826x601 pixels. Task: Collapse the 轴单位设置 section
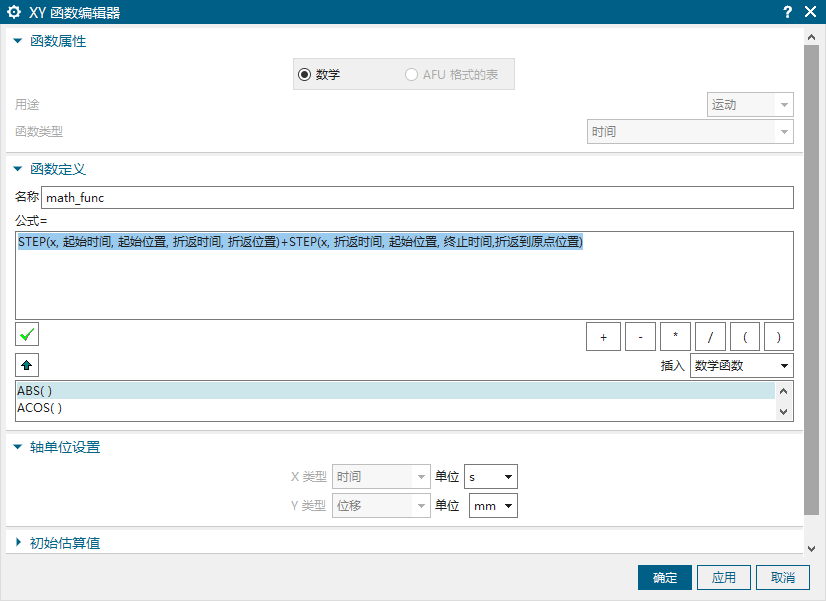(18, 447)
